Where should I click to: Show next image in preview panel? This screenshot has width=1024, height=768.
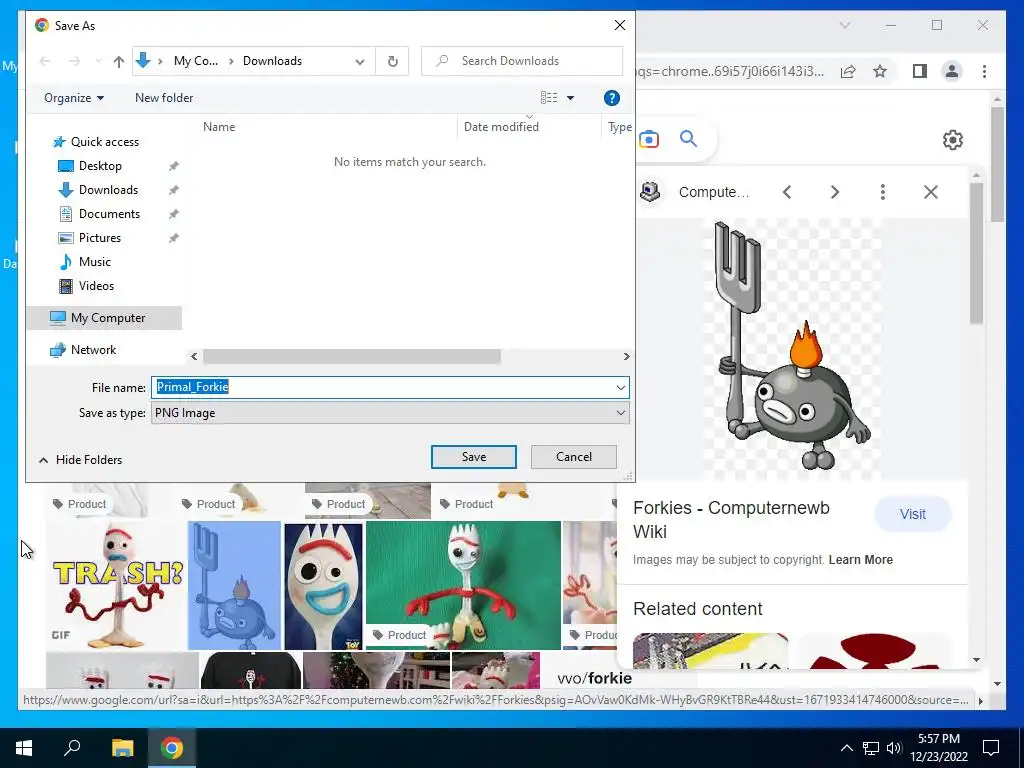835,192
